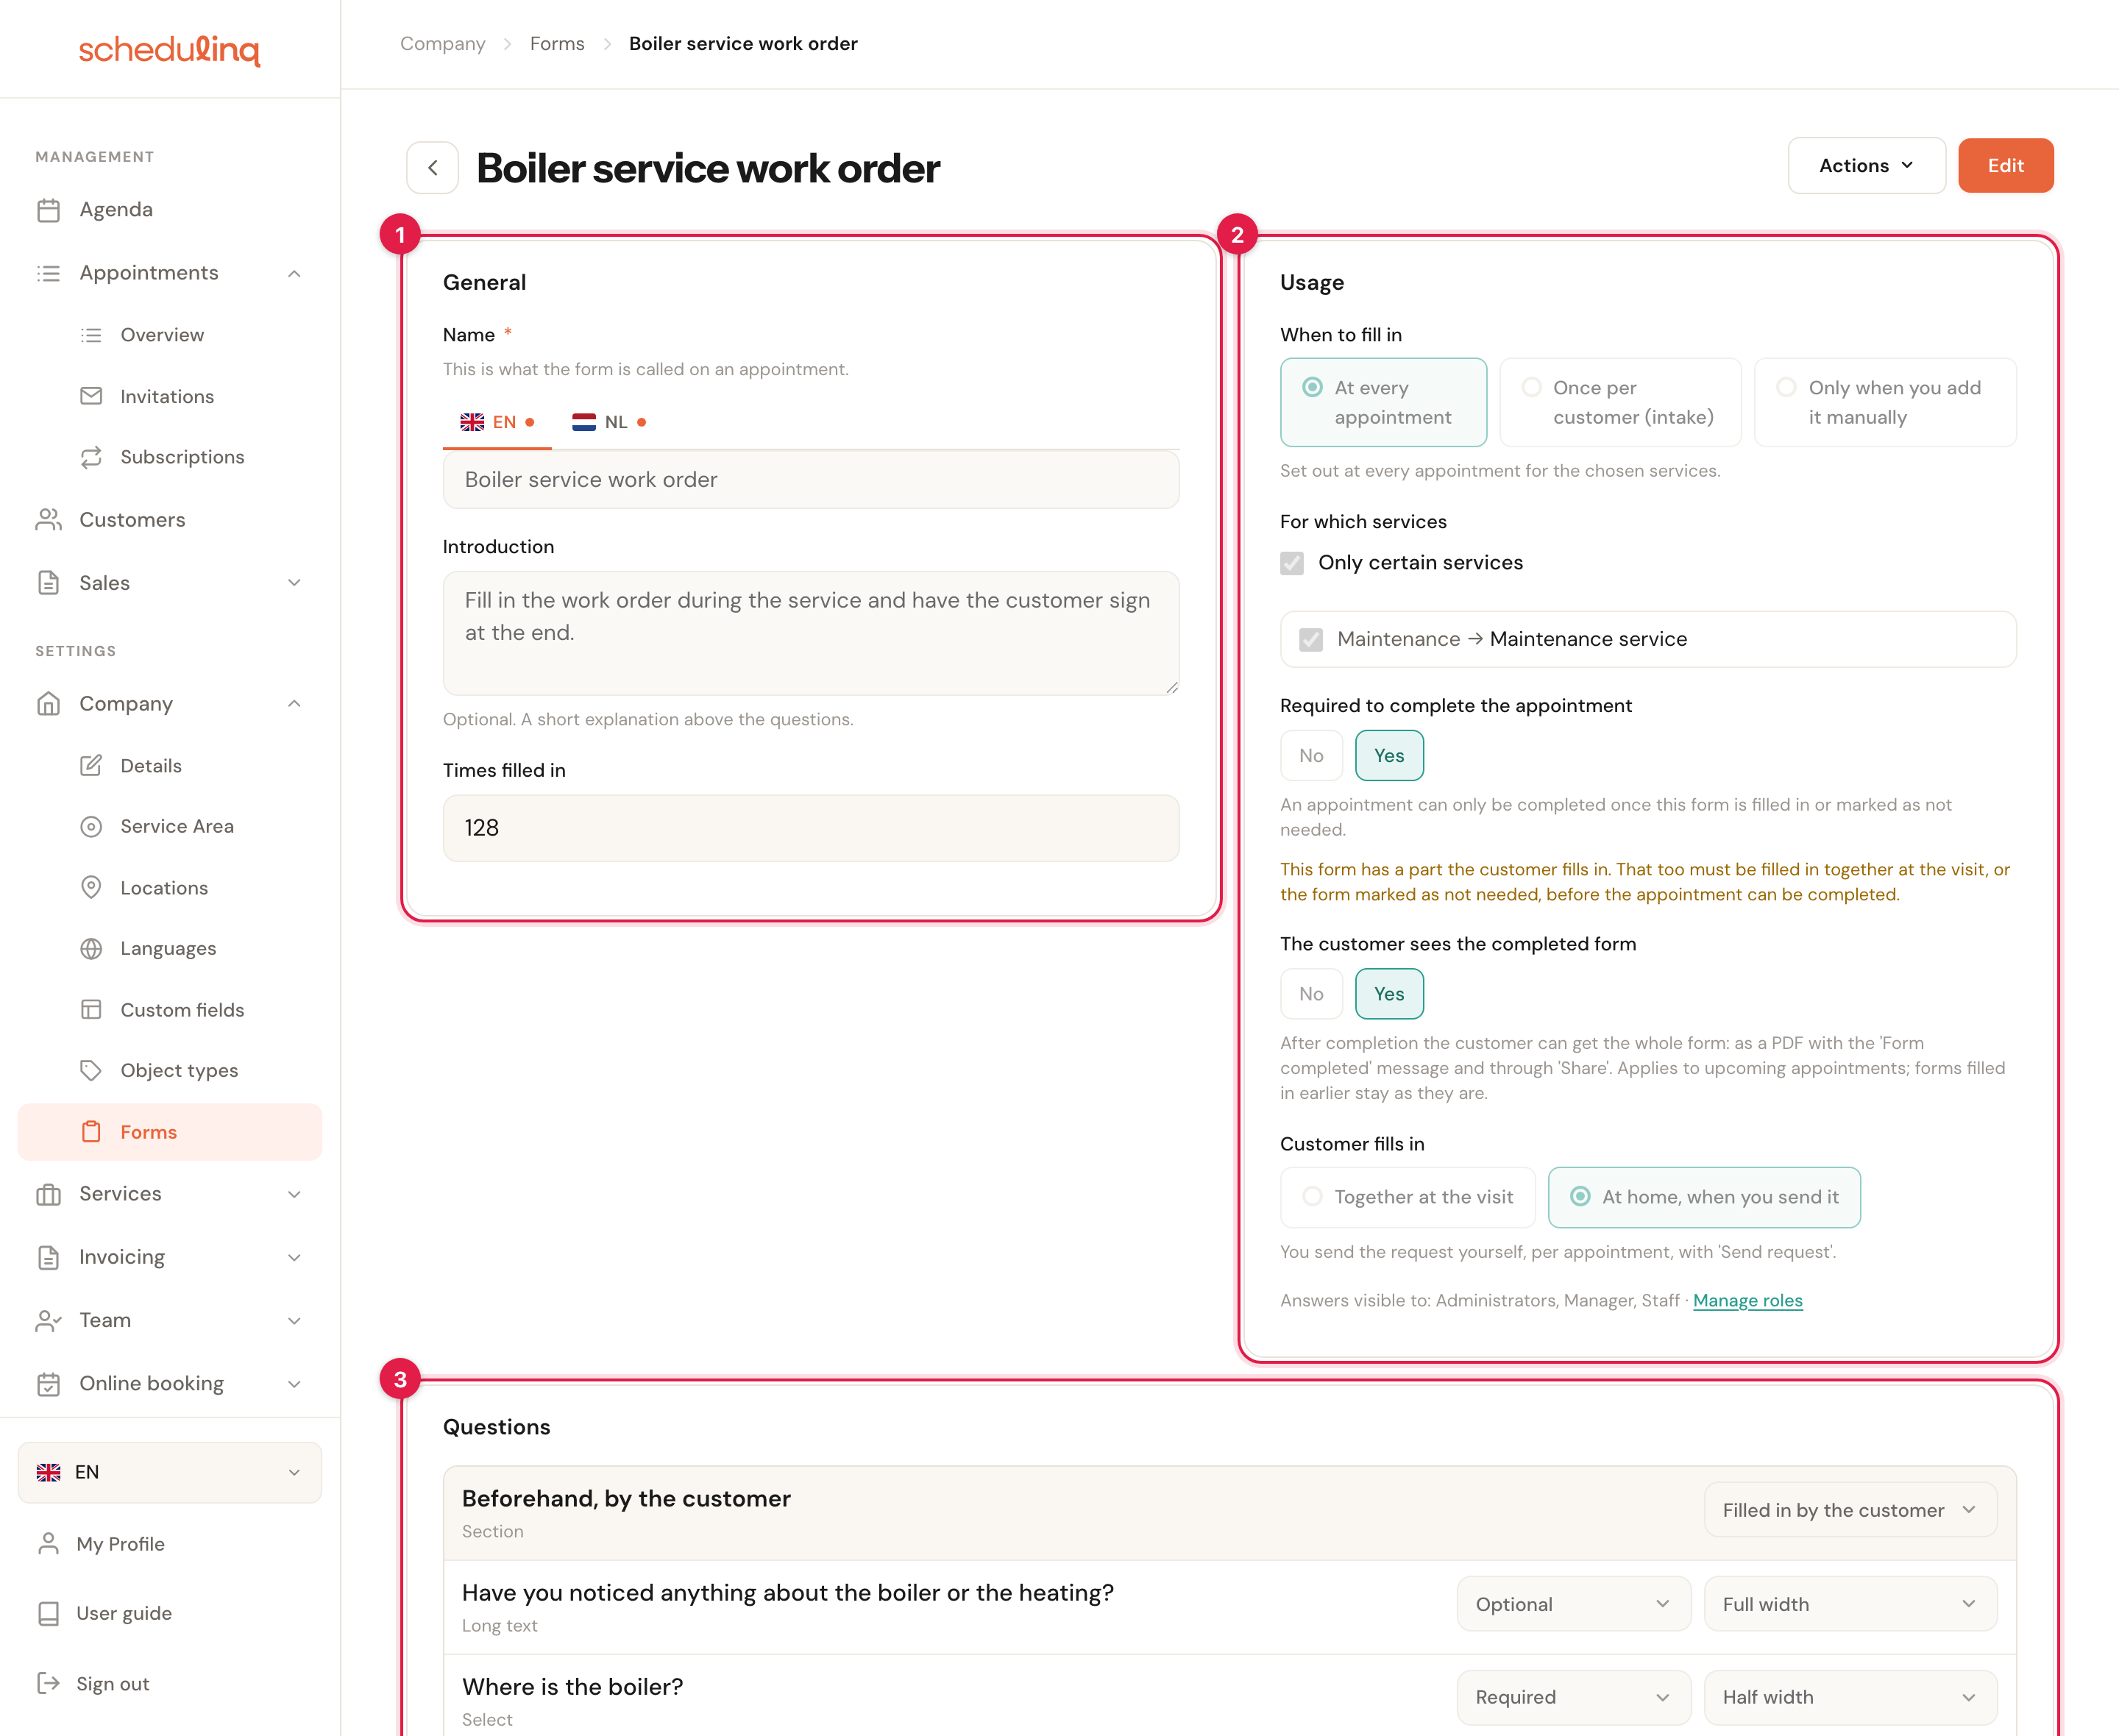Screen dimensions: 2119x1736
Task: Click the Sign out arrow icon
Action: click(x=48, y=1684)
